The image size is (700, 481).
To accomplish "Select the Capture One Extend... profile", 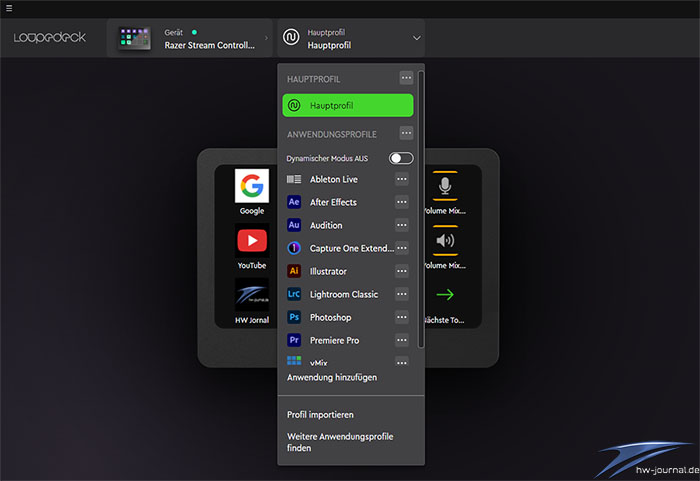I will tap(352, 248).
